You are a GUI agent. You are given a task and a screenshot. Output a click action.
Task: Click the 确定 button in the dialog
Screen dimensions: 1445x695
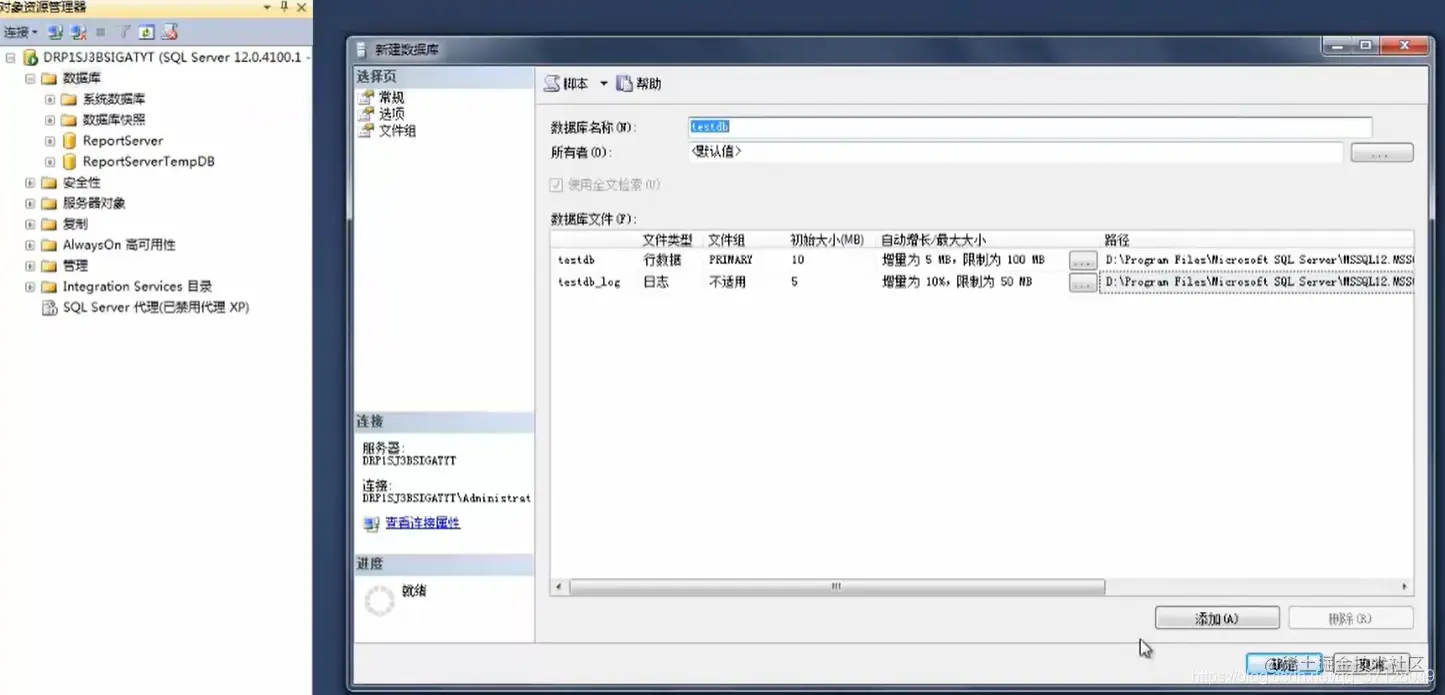point(1284,664)
